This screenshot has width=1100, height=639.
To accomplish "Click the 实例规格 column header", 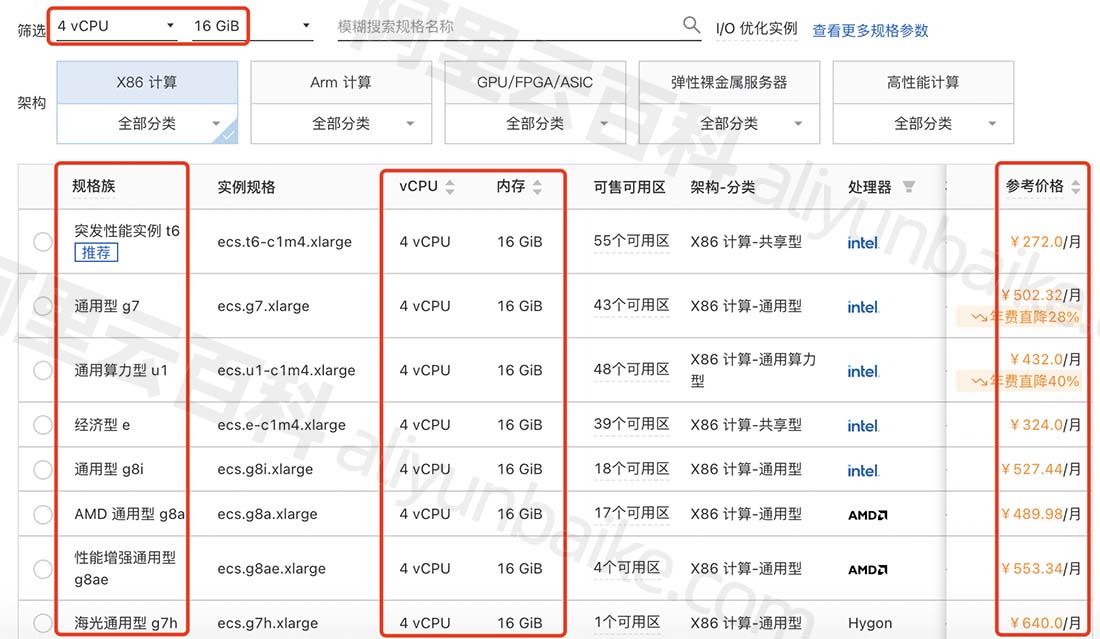I will (x=246, y=187).
